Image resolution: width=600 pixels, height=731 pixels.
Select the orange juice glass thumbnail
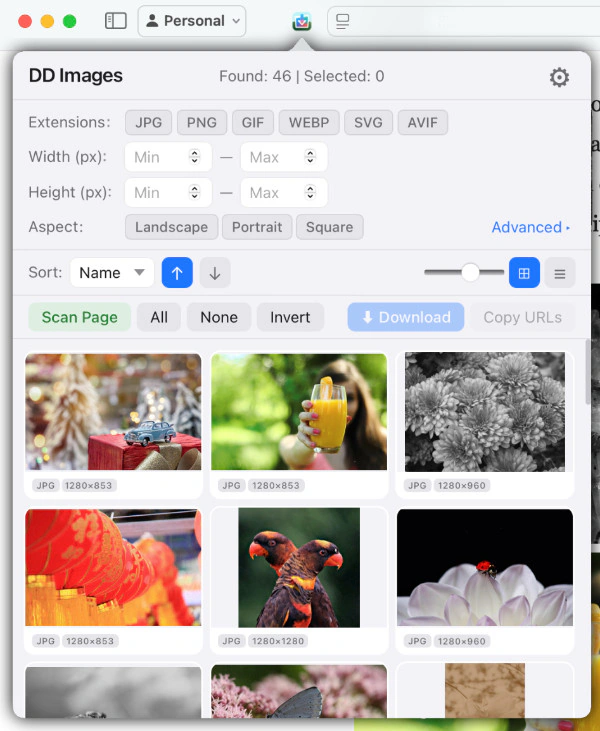point(299,412)
